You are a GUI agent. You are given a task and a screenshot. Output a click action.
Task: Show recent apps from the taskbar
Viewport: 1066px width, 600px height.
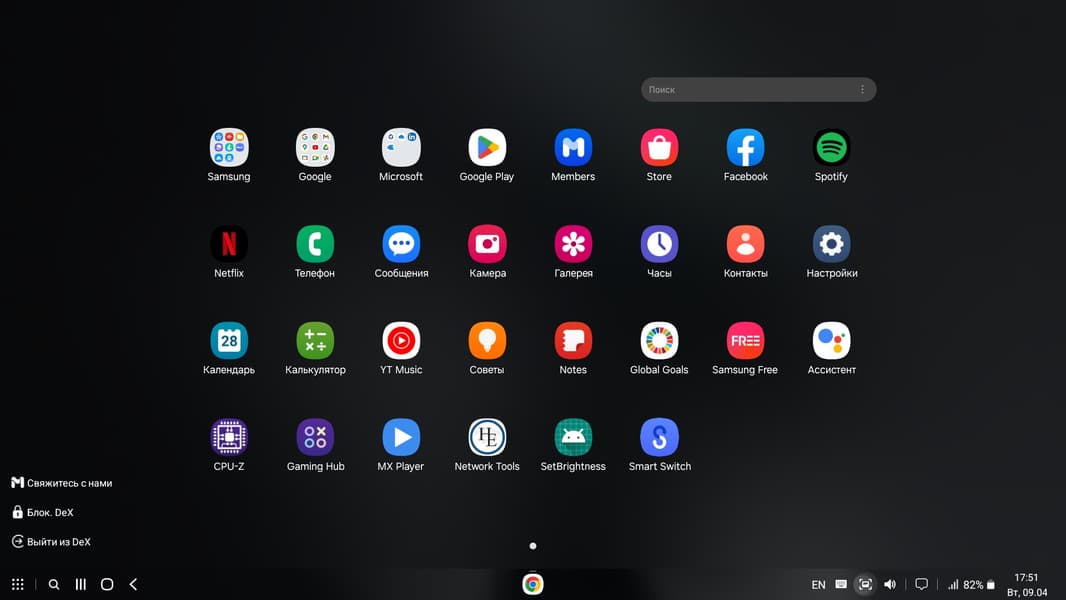tap(80, 584)
